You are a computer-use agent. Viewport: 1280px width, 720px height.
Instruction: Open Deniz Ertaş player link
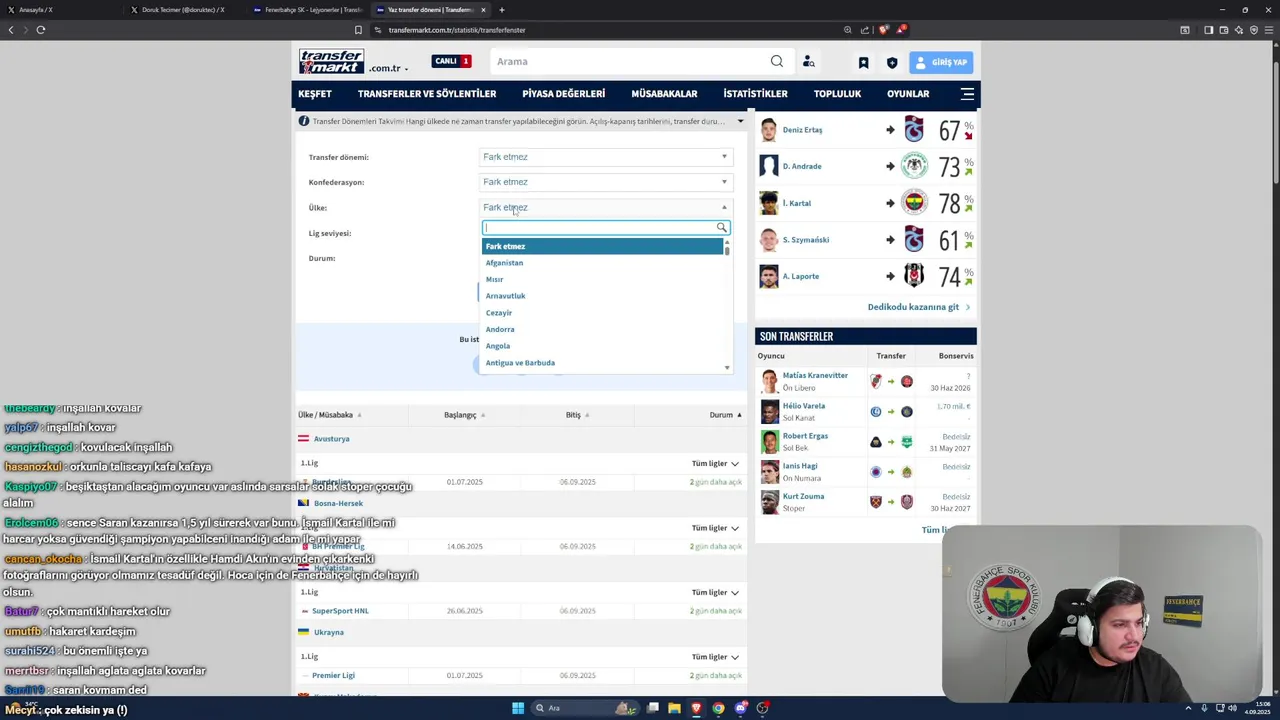(802, 130)
